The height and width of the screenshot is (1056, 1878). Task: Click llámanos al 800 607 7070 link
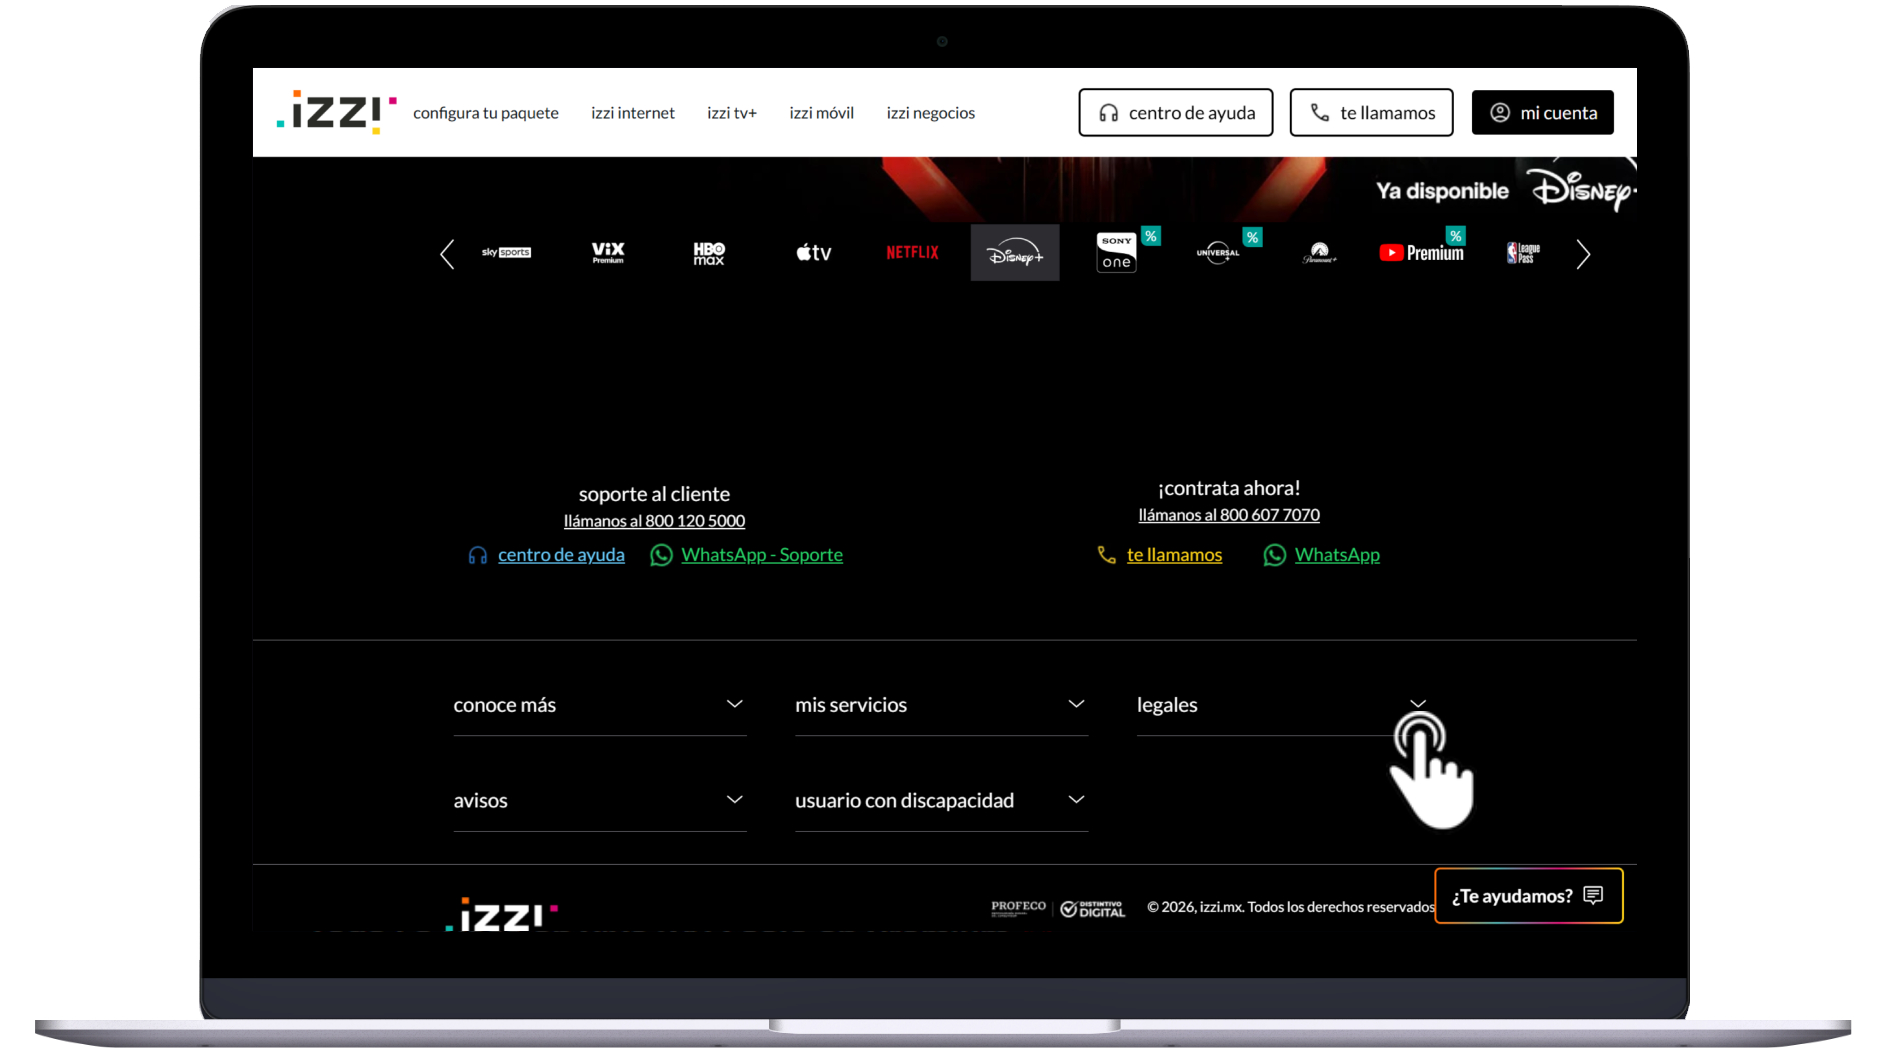pos(1229,515)
